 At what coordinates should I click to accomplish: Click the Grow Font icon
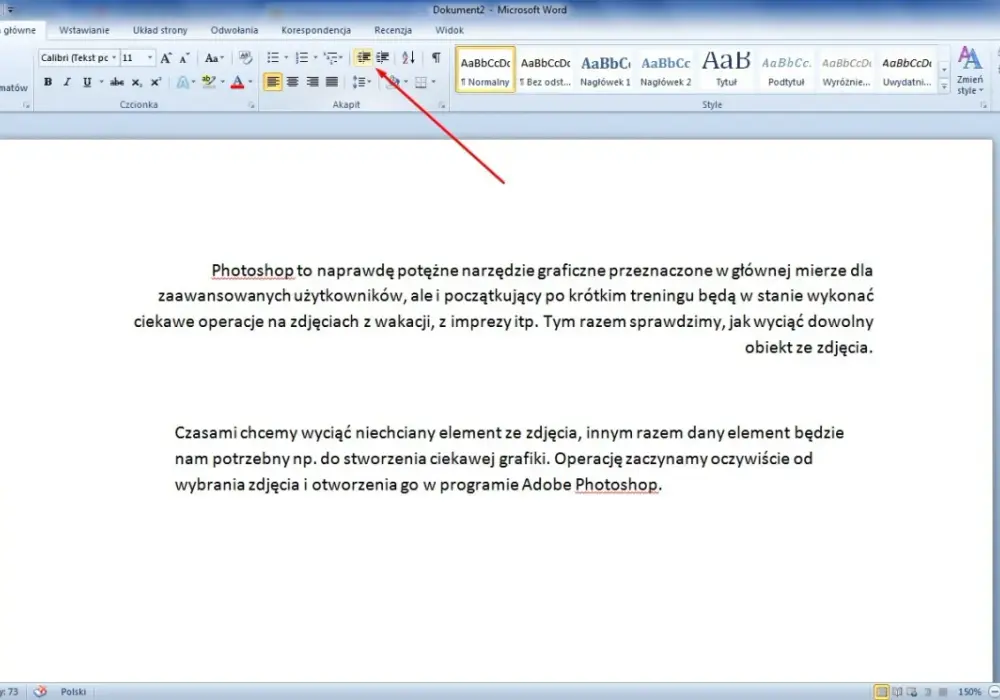pyautogui.click(x=166, y=58)
